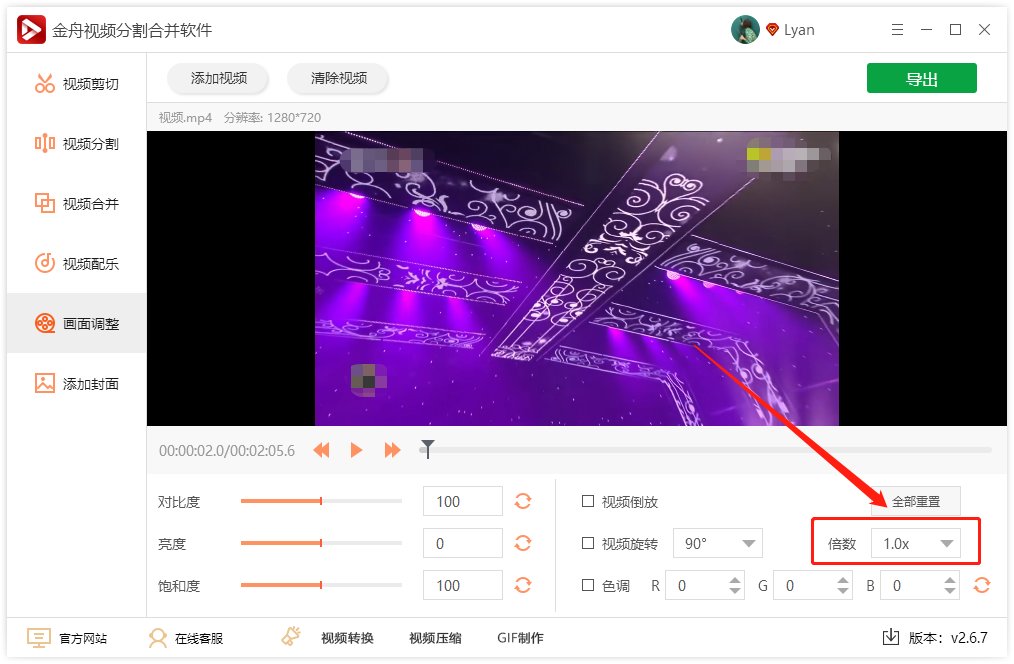The image size is (1014, 664).
Task: Click the 全部重置 reset all button
Action: pos(914,501)
